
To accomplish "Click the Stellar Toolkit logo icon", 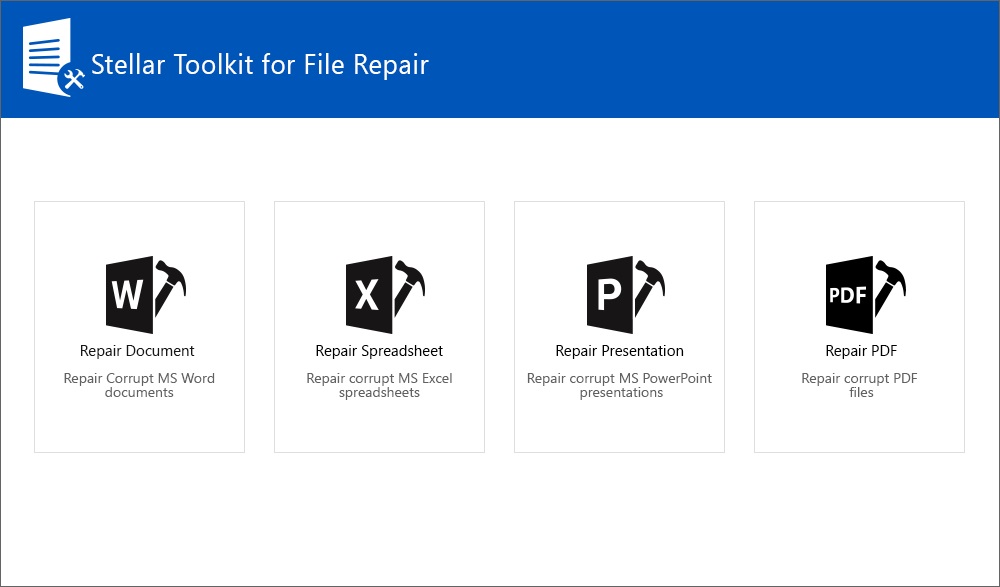I will click(54, 57).
